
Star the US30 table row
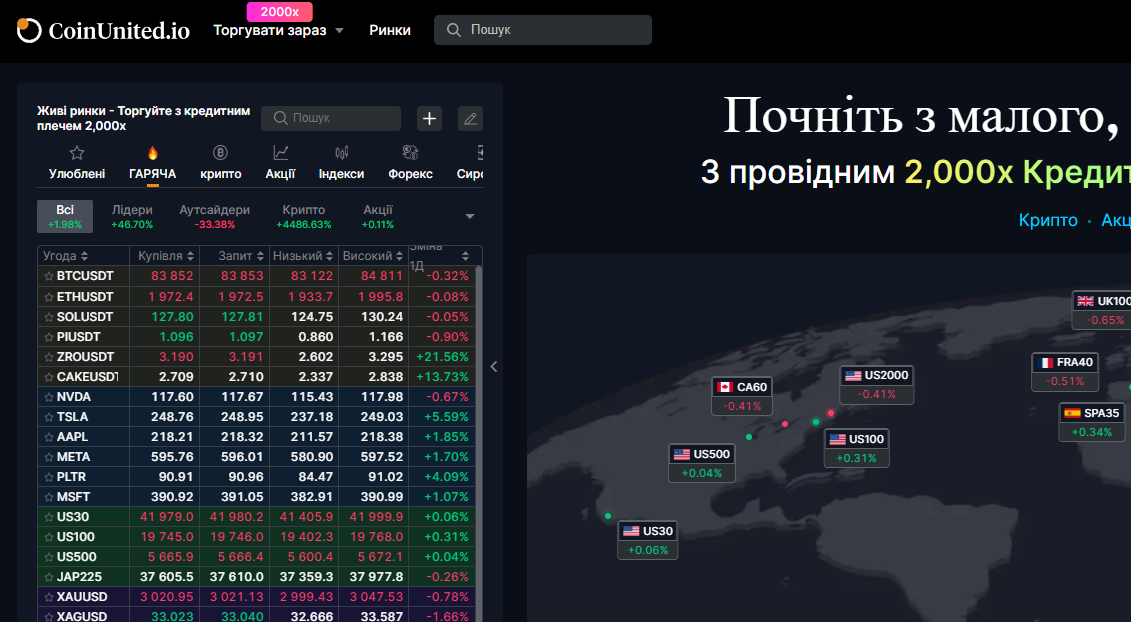49,517
